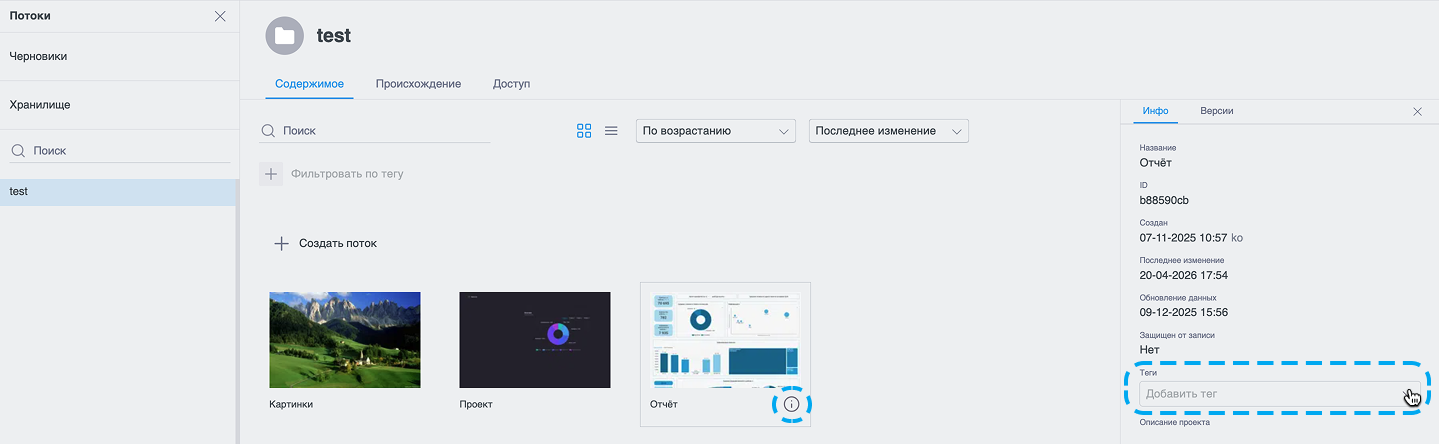Open the Проект thumbnail
1439x444 pixels.
pos(535,340)
